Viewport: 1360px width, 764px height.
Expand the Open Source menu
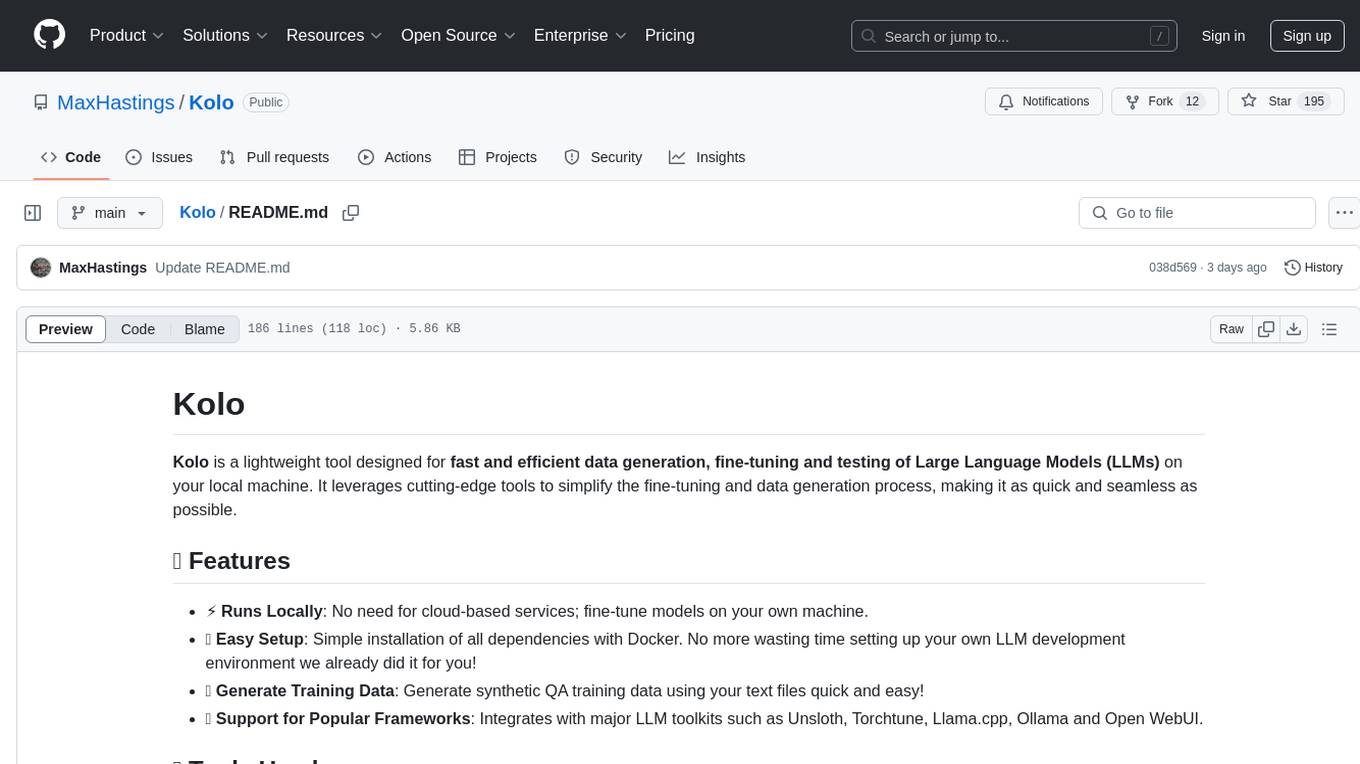[458, 35]
